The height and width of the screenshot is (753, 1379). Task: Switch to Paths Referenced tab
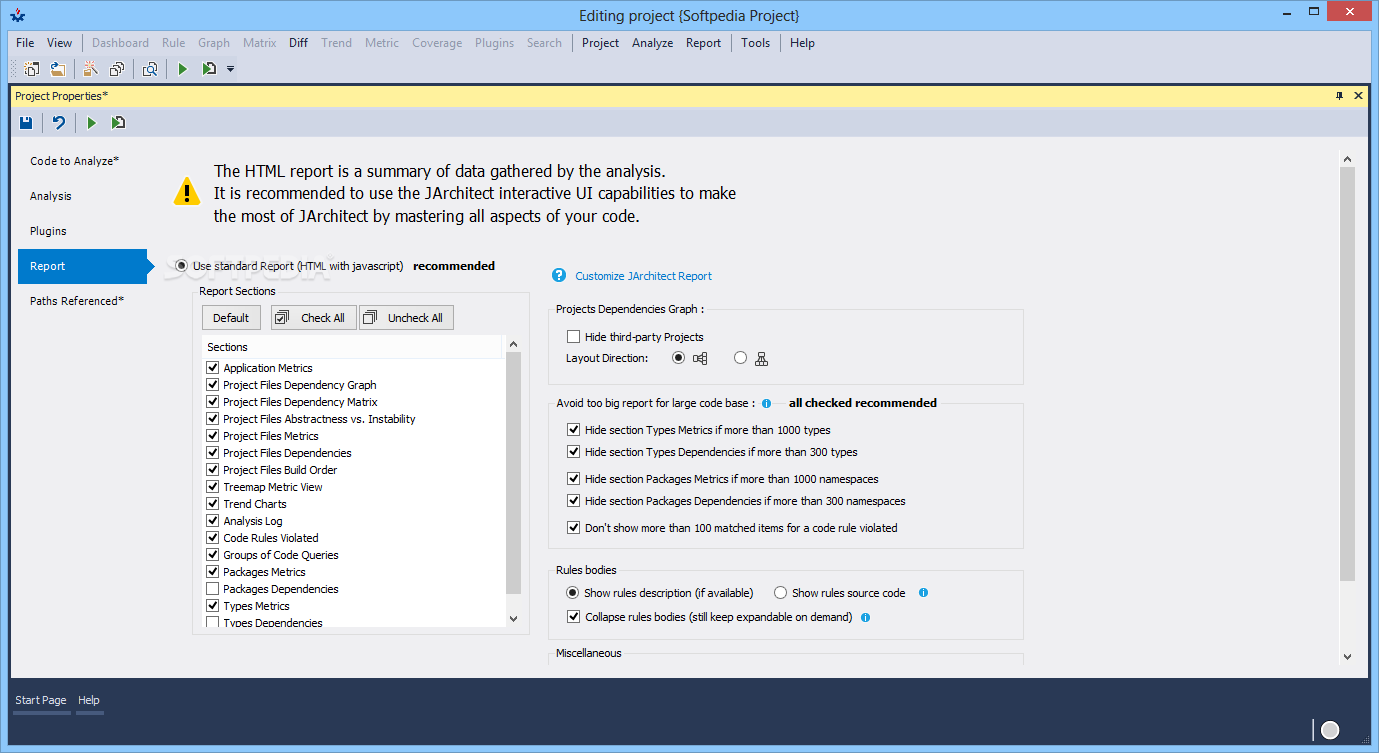tap(82, 301)
